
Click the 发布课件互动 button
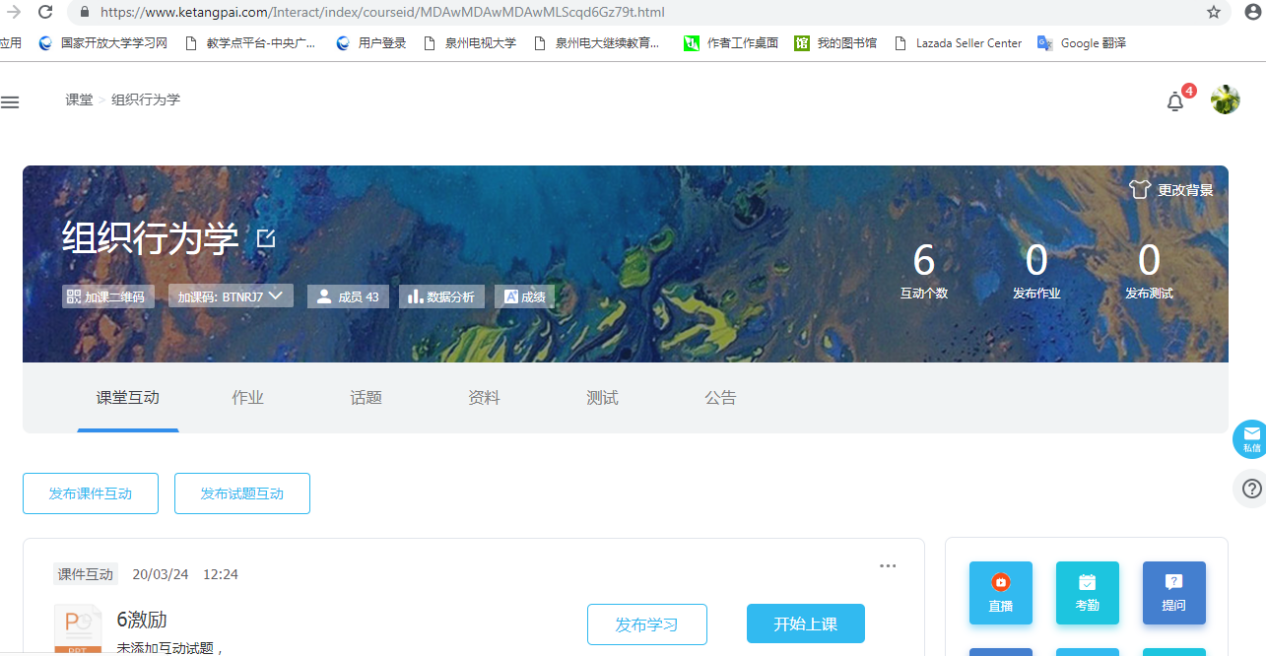click(x=91, y=494)
